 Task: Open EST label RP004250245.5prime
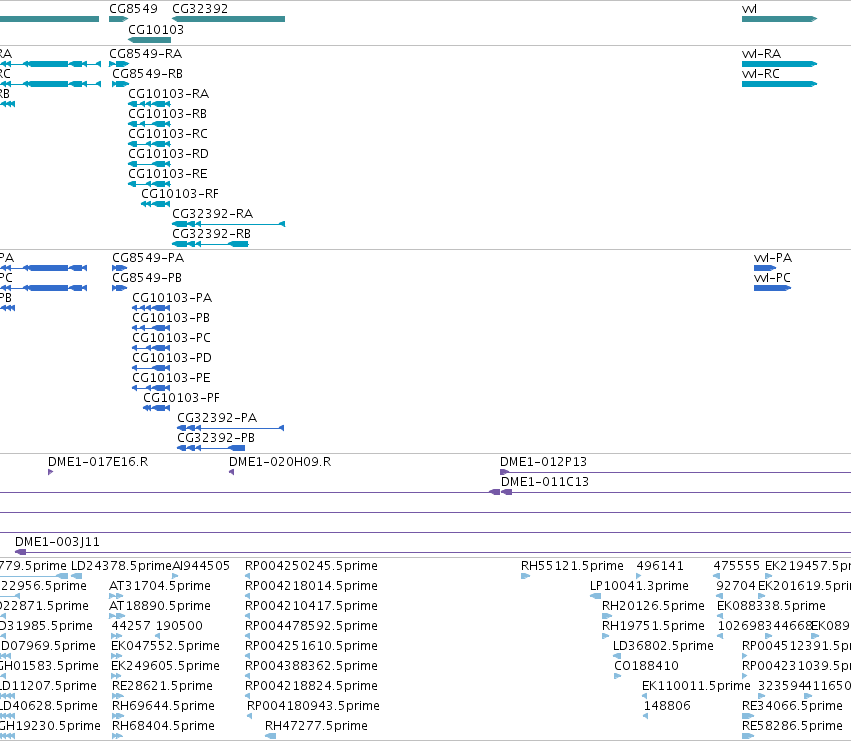(312, 566)
